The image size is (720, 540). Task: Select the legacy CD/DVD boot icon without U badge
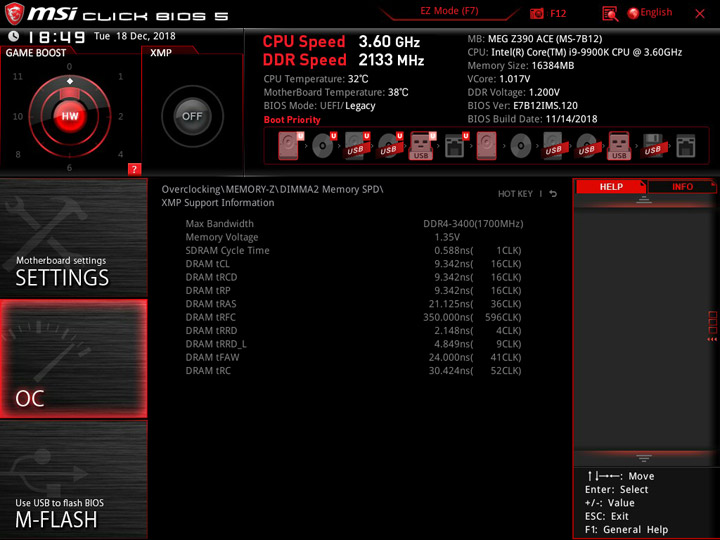coord(521,146)
